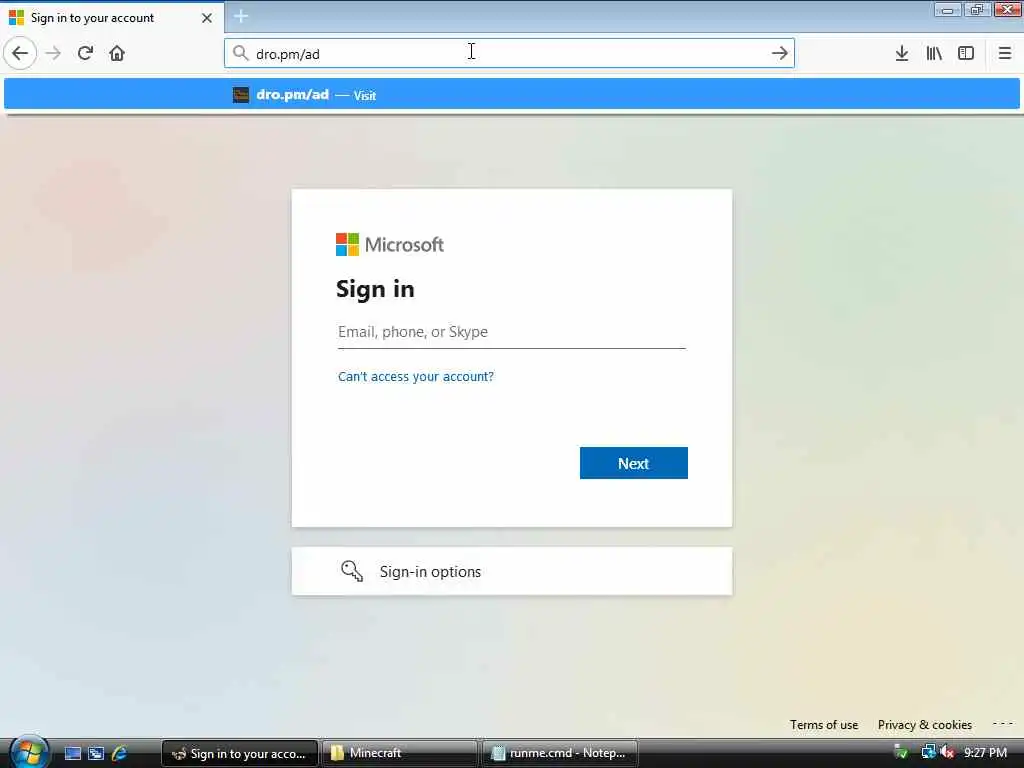
Task: Open the Downloads panel
Action: tap(901, 53)
